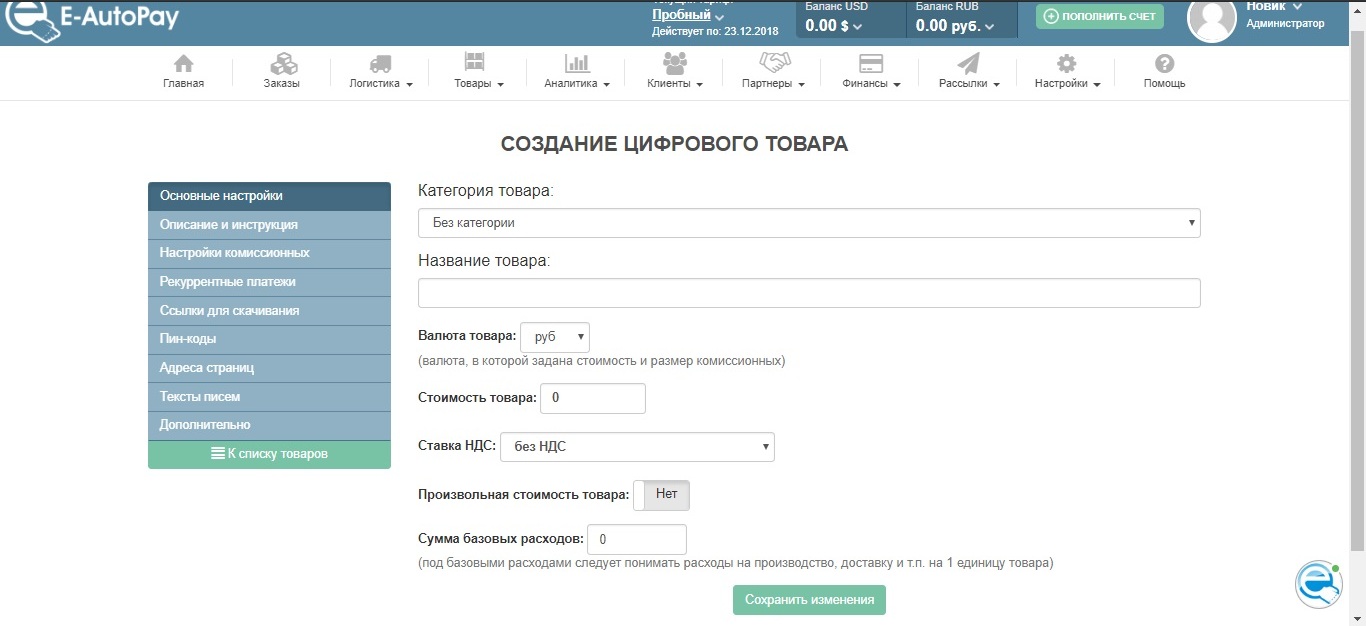Toggle Произвольная стоимость товара switch
The image size is (1366, 626).
(662, 495)
